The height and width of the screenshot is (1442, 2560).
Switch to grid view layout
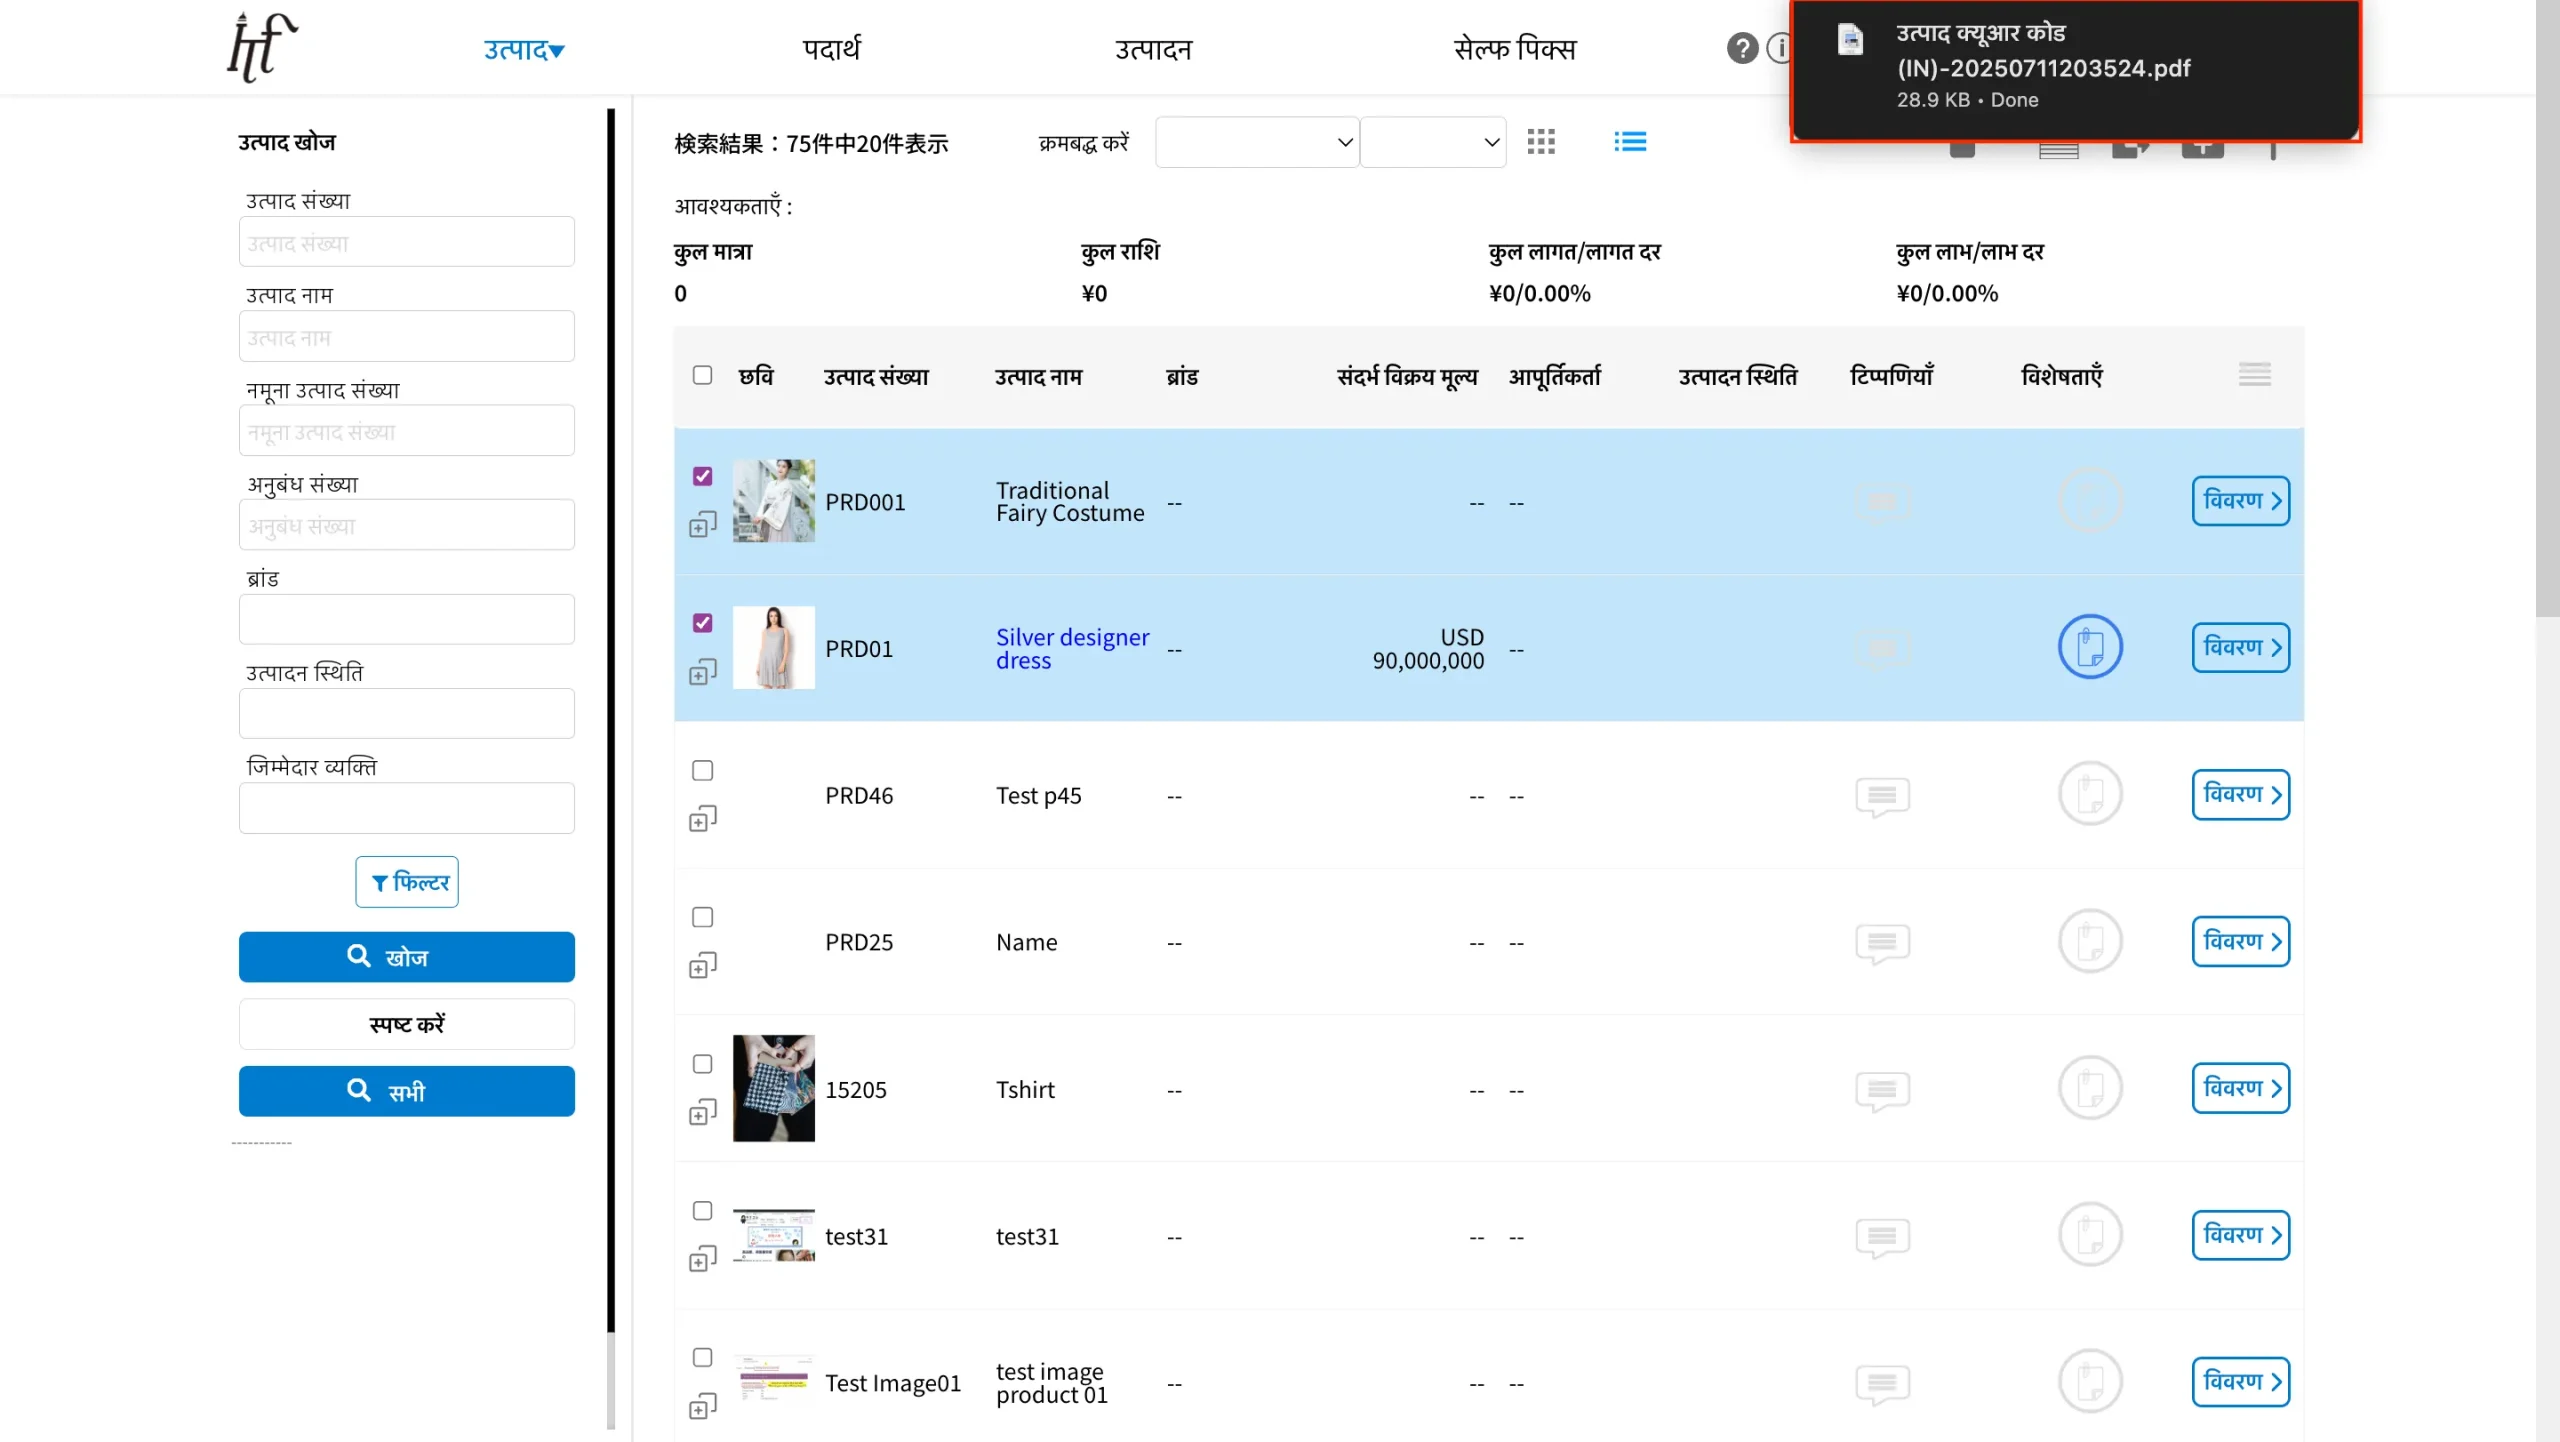pos(1541,142)
